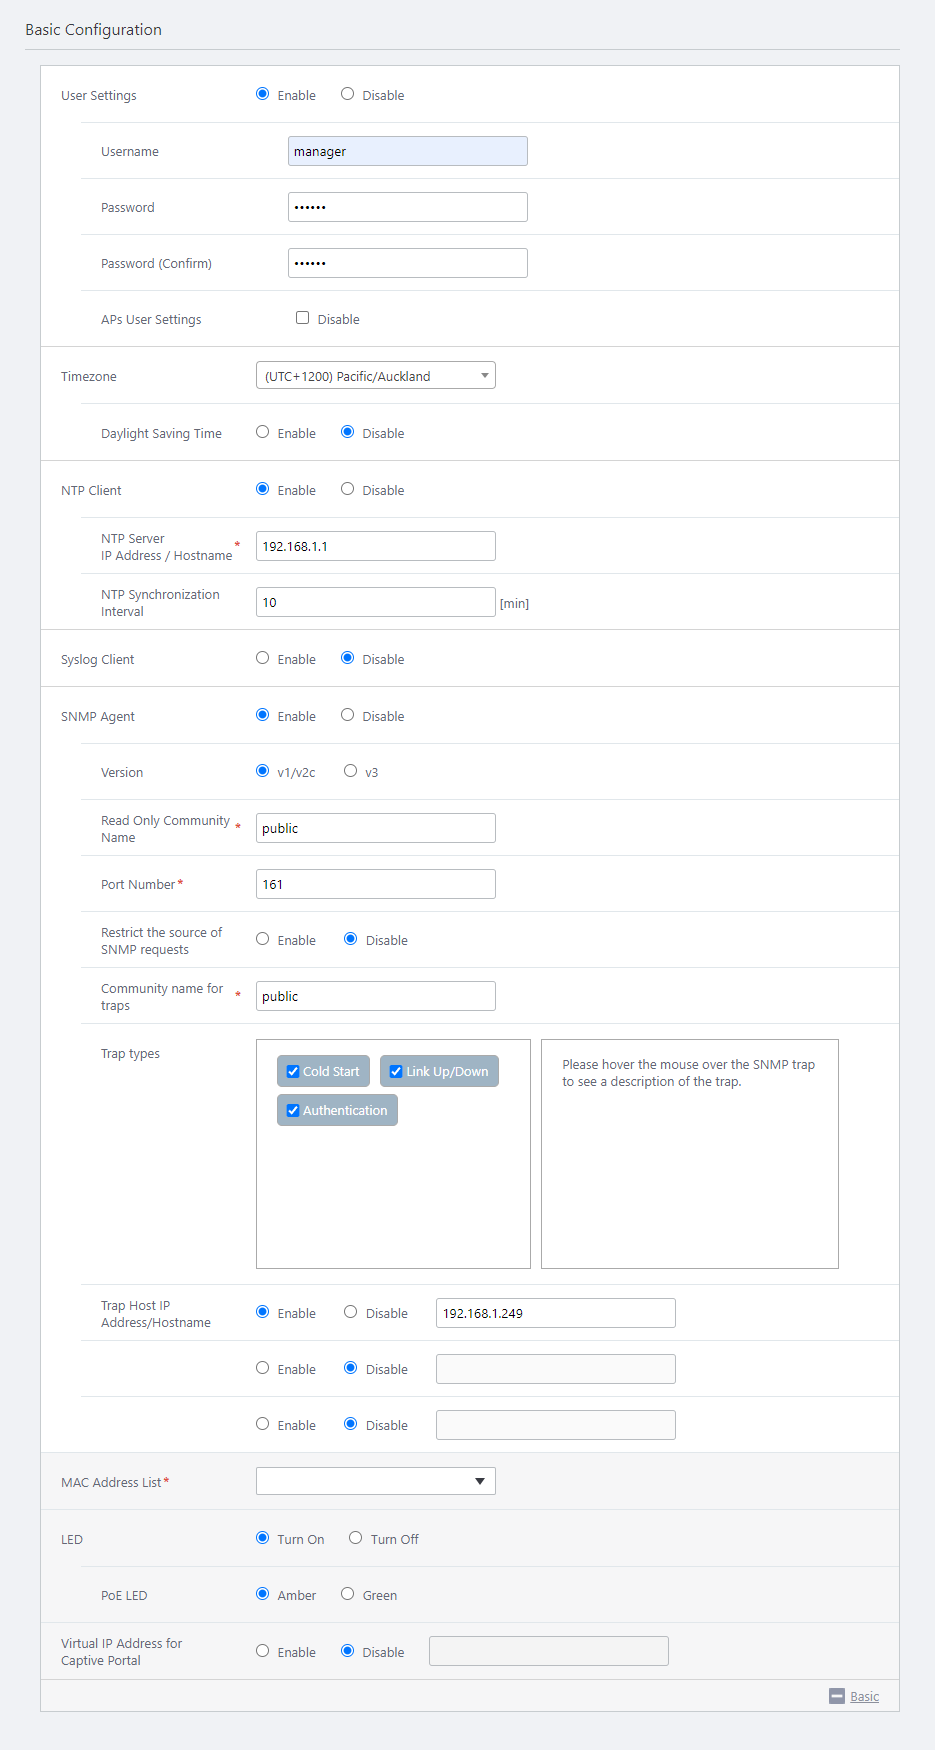Click the Username input field
This screenshot has width=935, height=1750.
pyautogui.click(x=407, y=151)
